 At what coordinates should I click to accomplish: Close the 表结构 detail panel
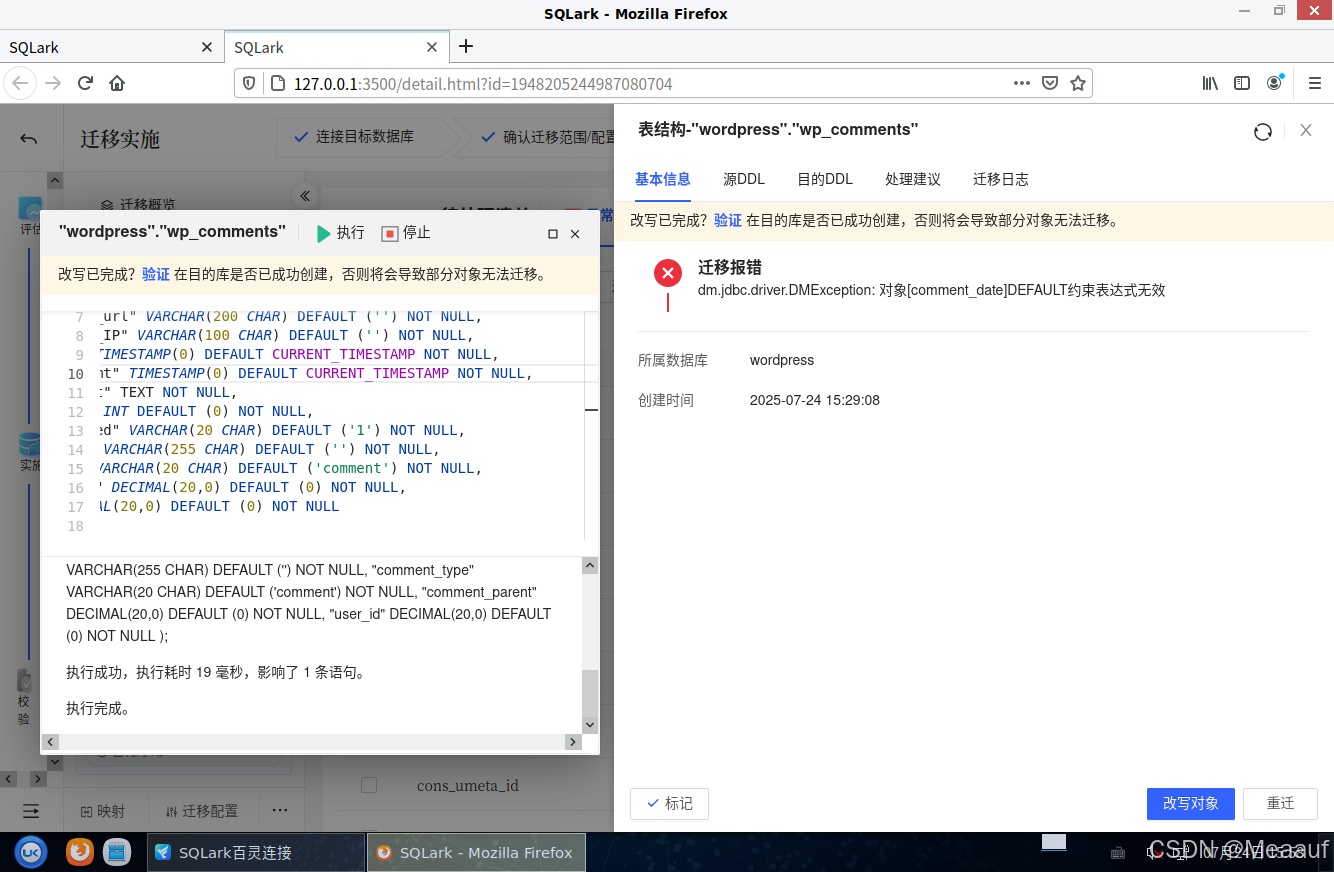pos(1306,130)
